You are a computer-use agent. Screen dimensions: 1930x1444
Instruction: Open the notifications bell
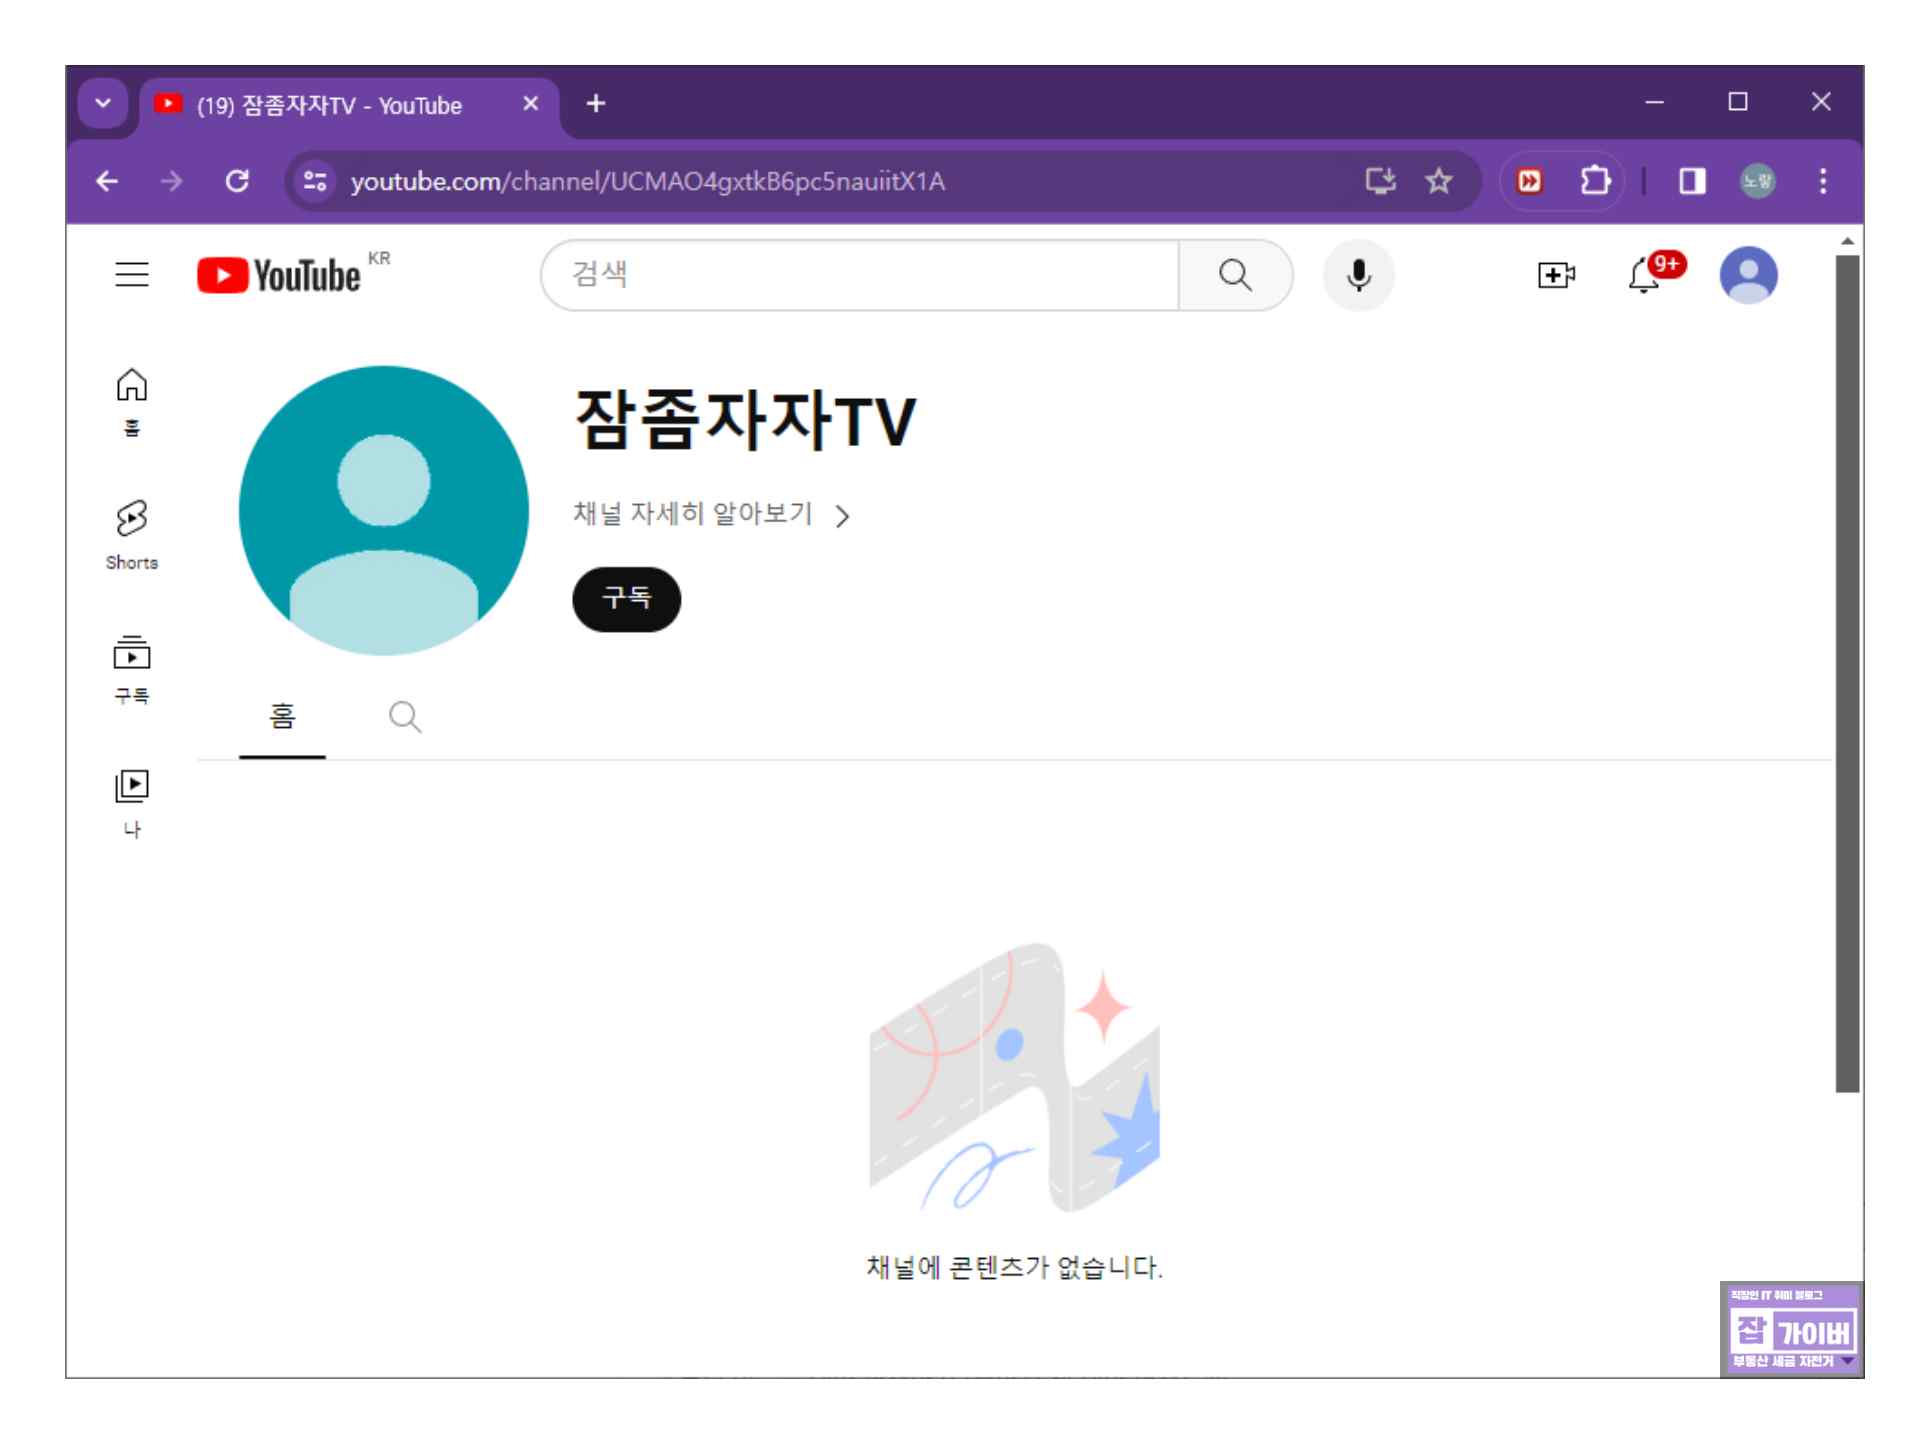click(1645, 275)
